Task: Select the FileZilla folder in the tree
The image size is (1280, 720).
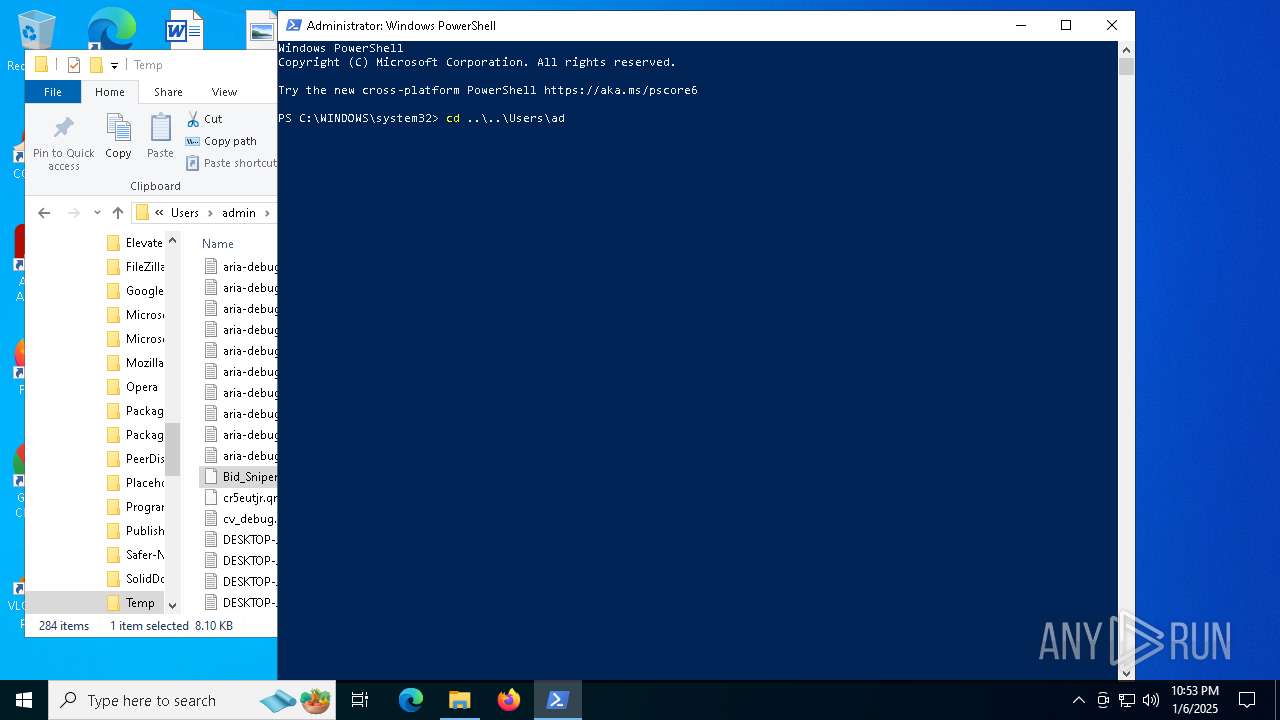Action: (135, 267)
